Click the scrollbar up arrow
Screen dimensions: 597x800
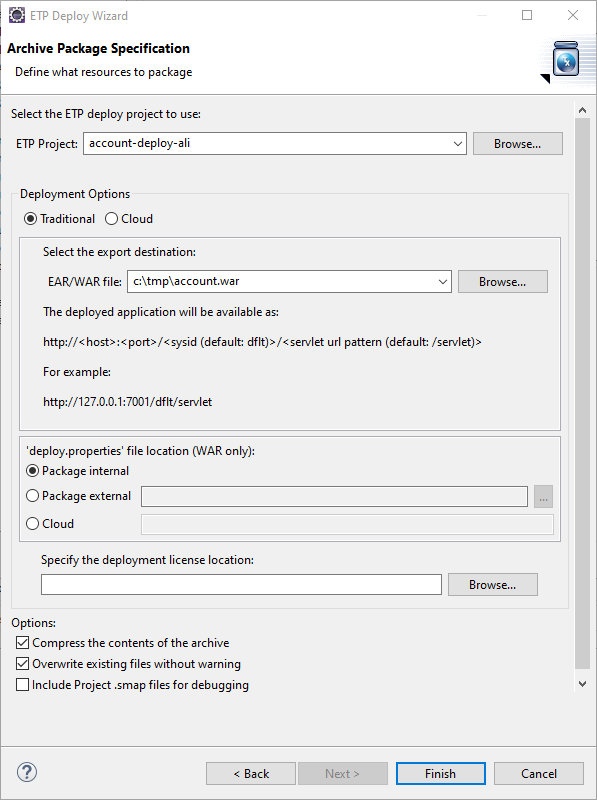[582, 110]
